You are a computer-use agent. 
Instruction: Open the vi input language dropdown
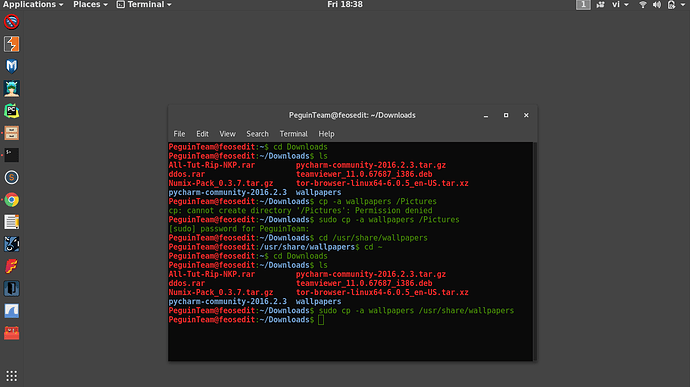620,4
